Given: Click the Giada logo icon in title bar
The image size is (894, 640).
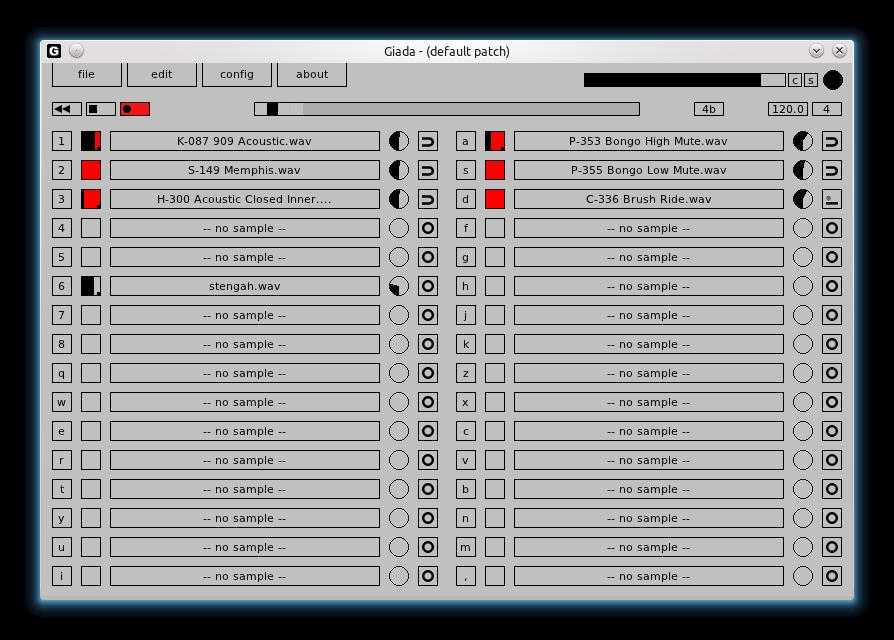Looking at the screenshot, I should [54, 51].
